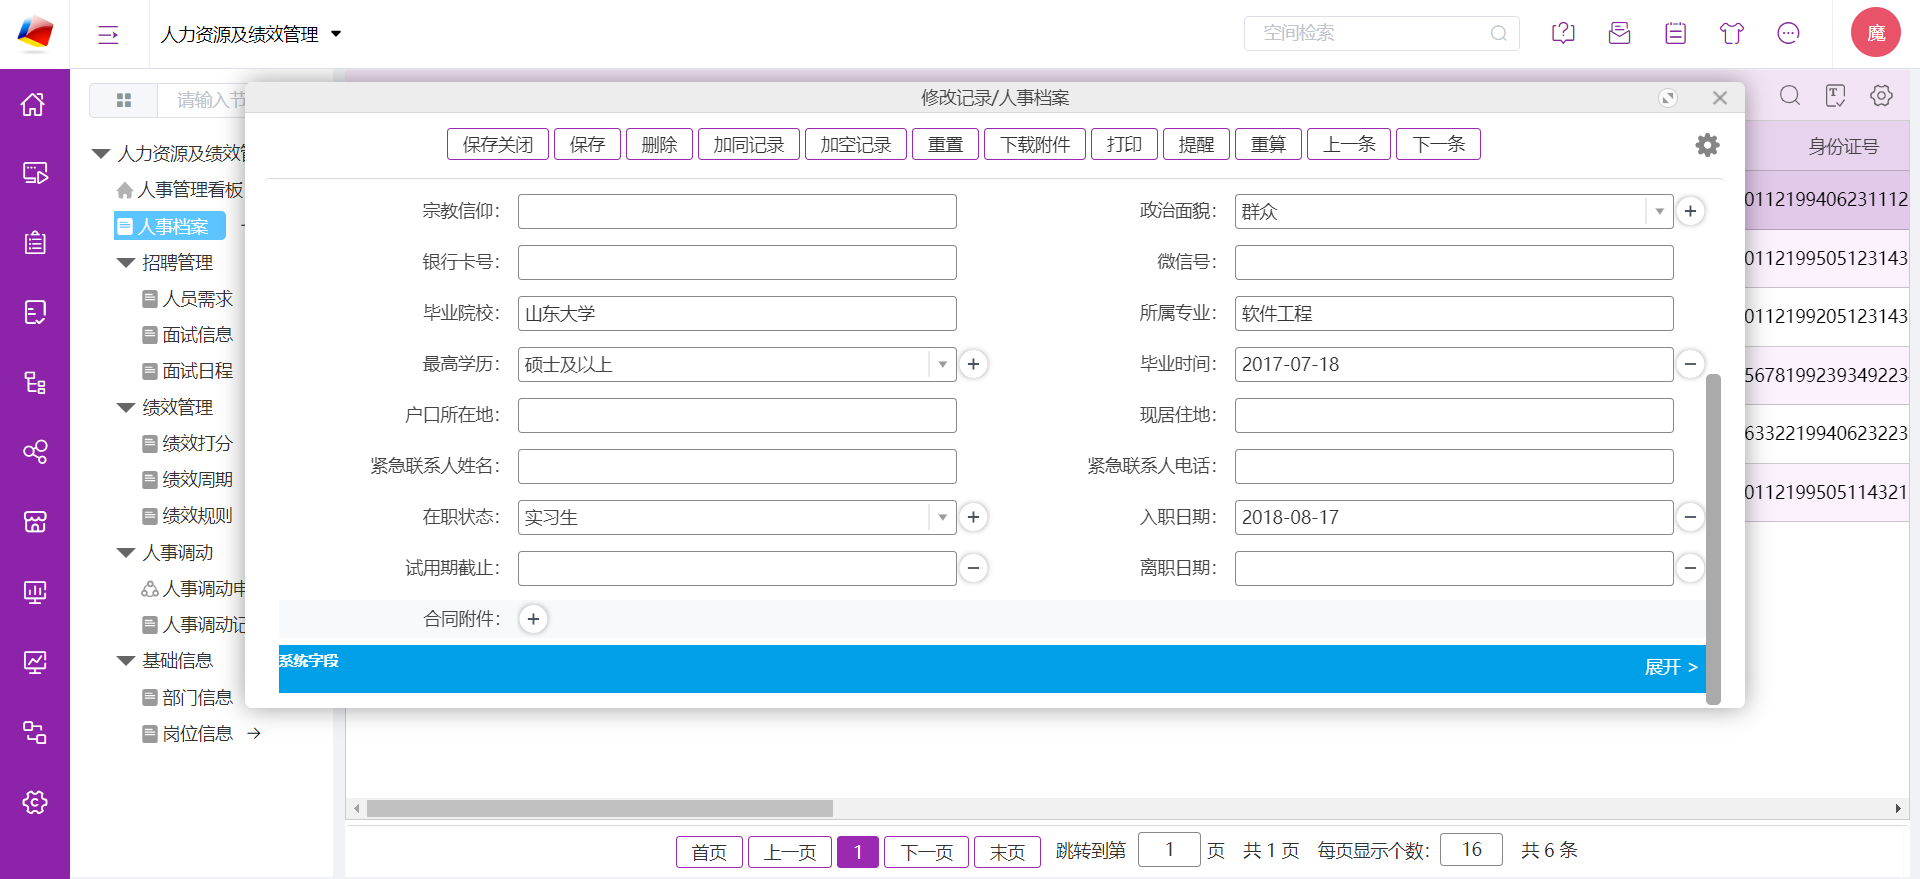Click the 保存关闭 button

(x=497, y=144)
